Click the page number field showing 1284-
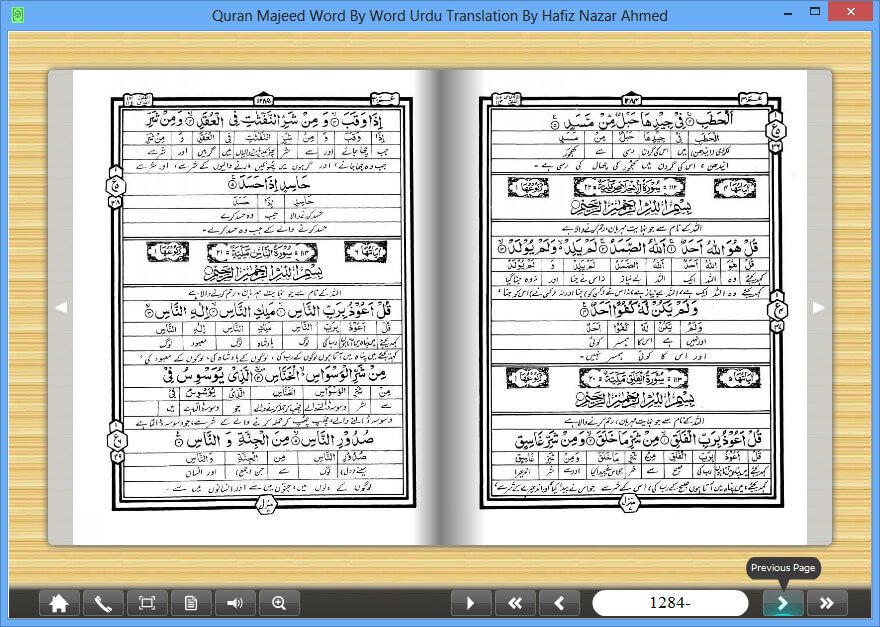The height and width of the screenshot is (627, 880). 670,603
